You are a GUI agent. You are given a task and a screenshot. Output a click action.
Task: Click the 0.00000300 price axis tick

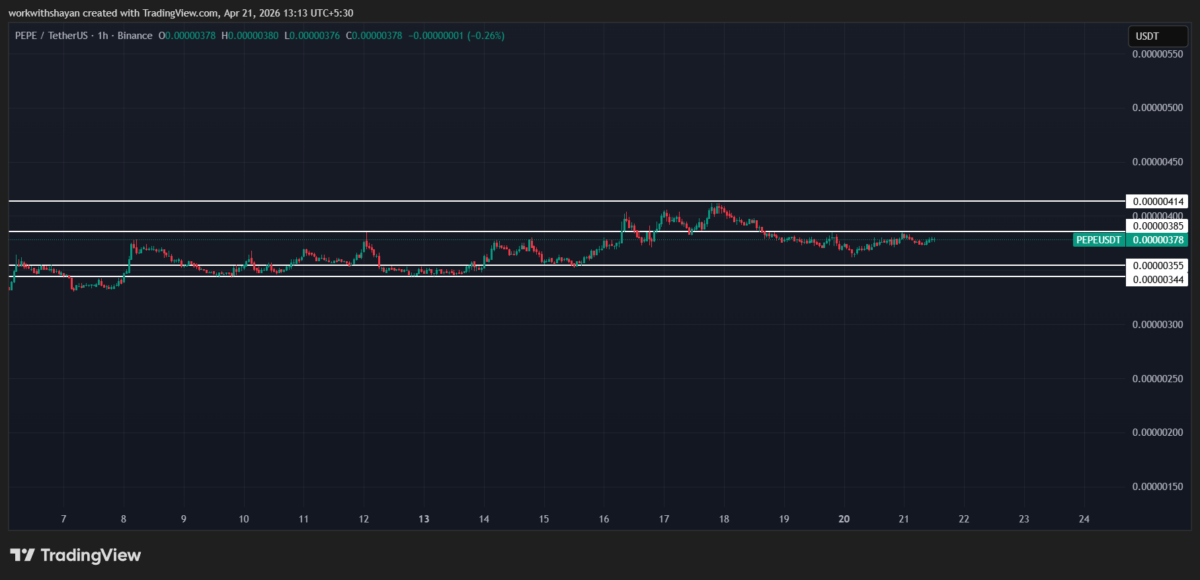tap(1158, 325)
